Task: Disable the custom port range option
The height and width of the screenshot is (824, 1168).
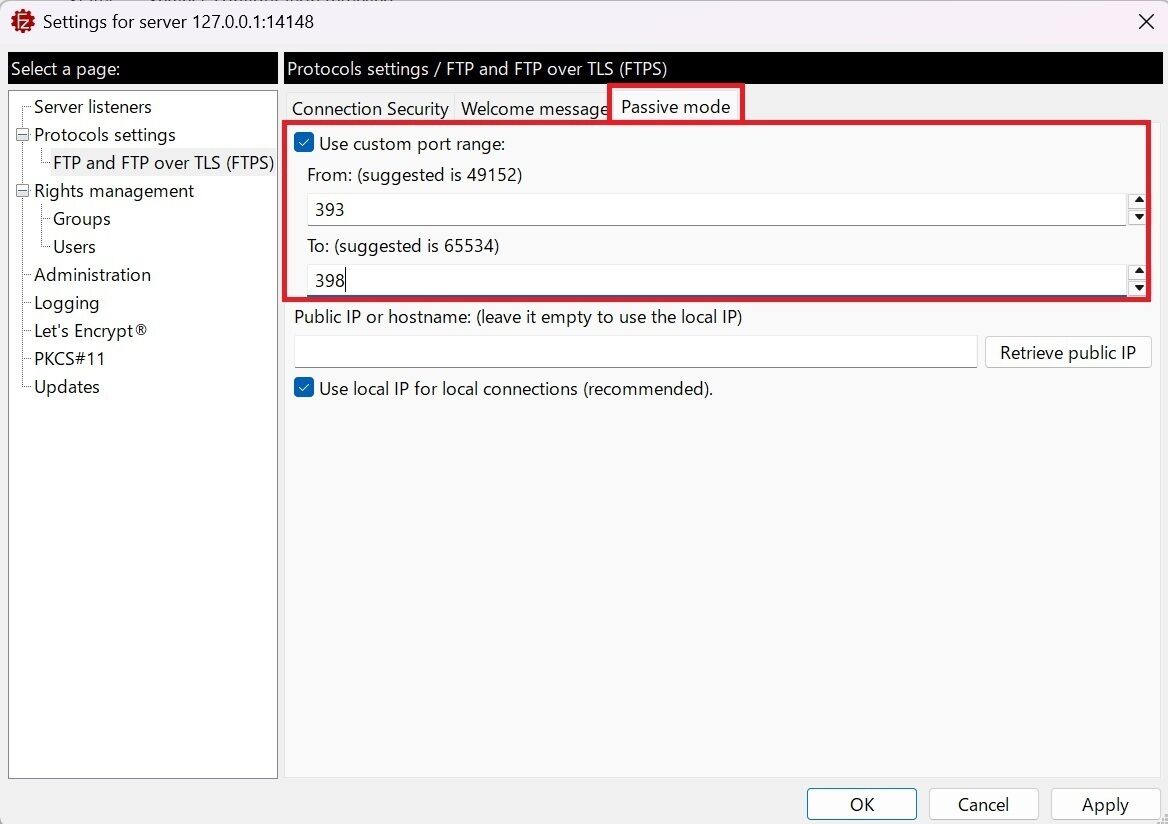Action: coord(303,142)
